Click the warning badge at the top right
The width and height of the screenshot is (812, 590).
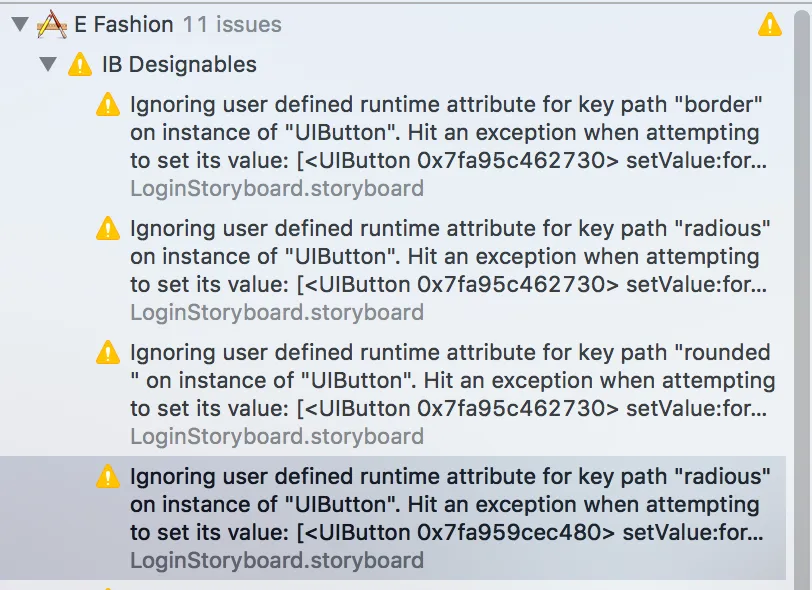click(769, 25)
